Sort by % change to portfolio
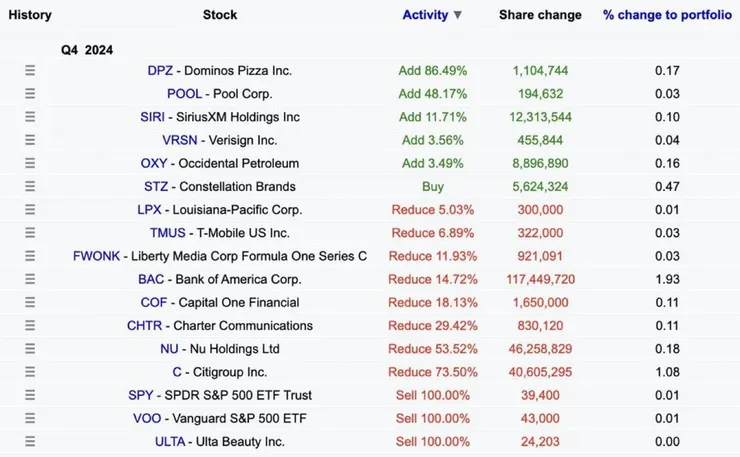The image size is (740, 457). (x=667, y=15)
